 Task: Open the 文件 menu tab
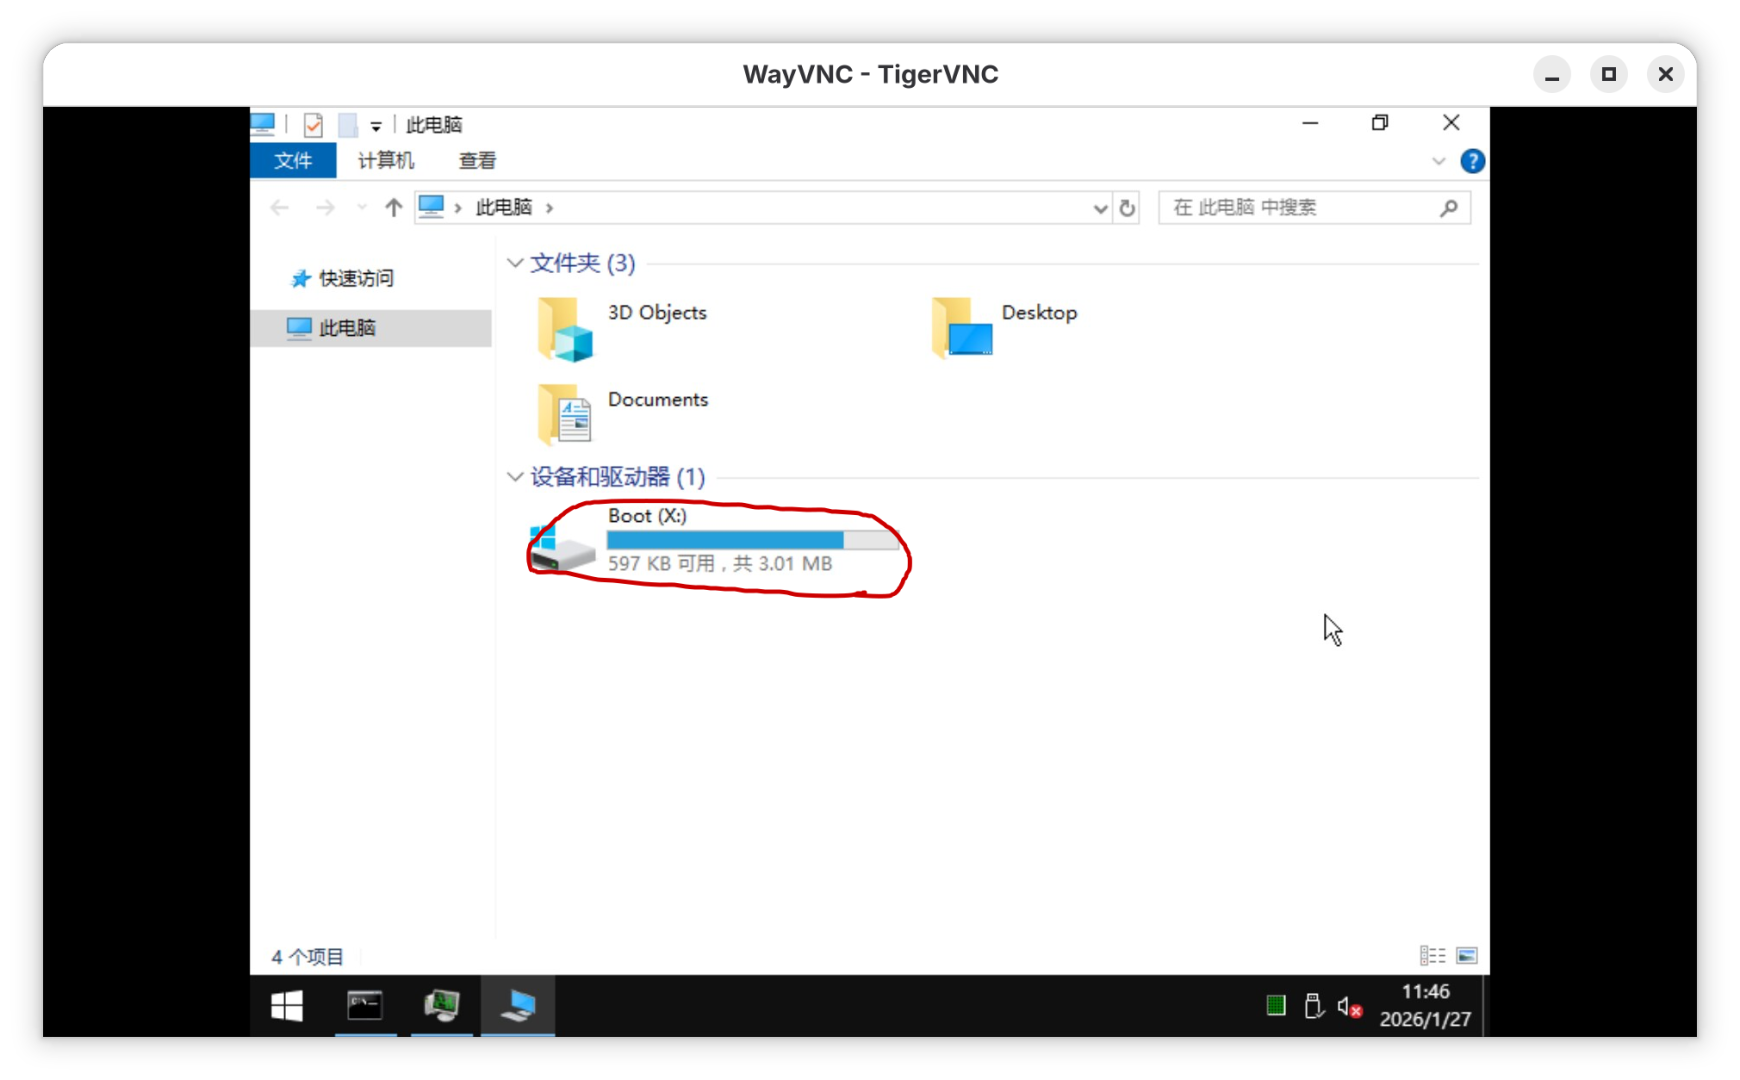[x=293, y=161]
